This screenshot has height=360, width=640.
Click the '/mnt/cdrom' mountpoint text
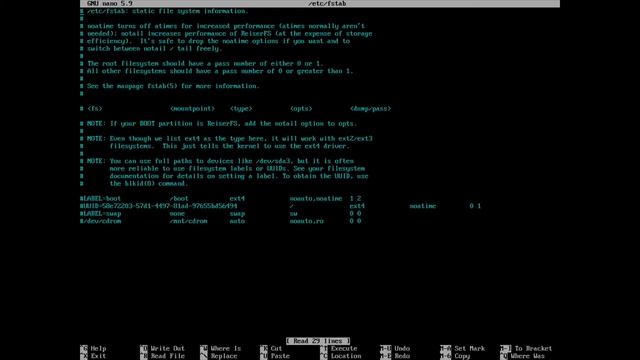coord(189,221)
